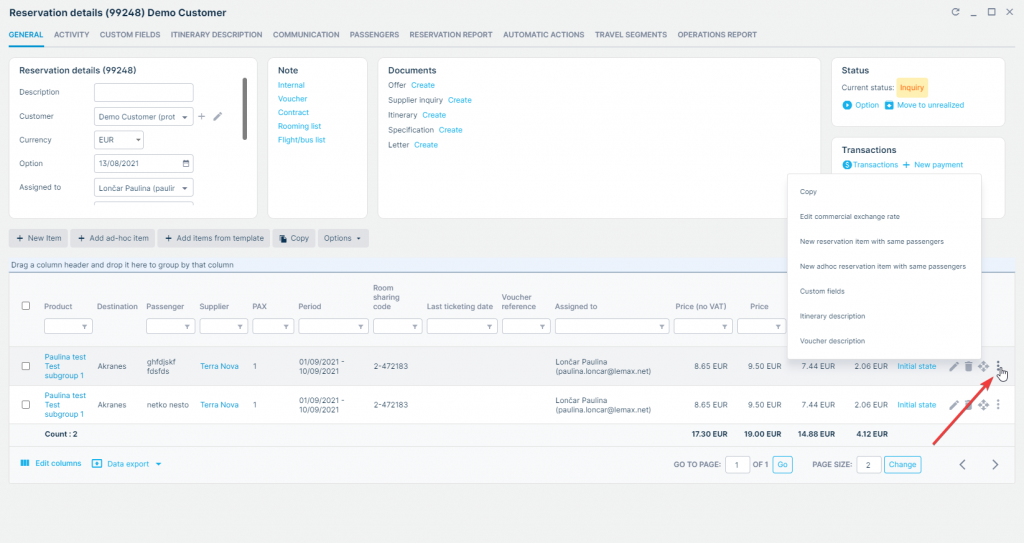The image size is (1024, 543).
Task: Switch to the Activity tab
Action: (71, 35)
